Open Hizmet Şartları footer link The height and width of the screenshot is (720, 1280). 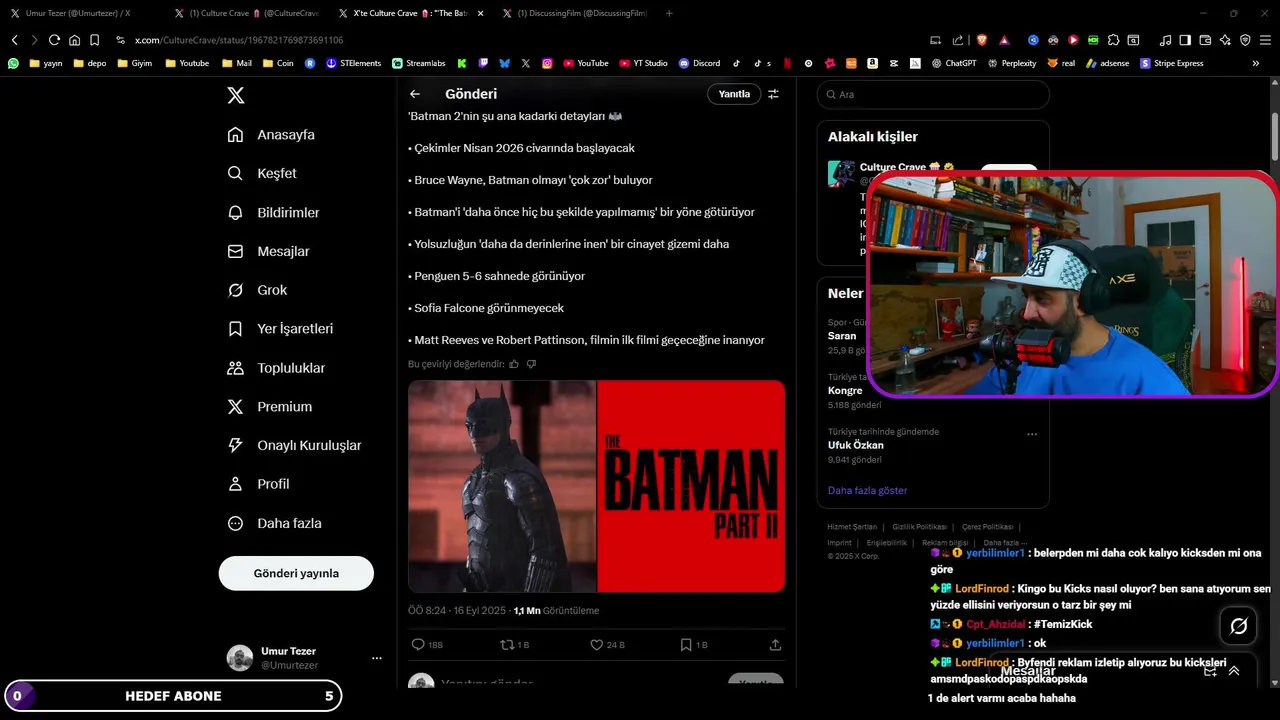click(852, 527)
